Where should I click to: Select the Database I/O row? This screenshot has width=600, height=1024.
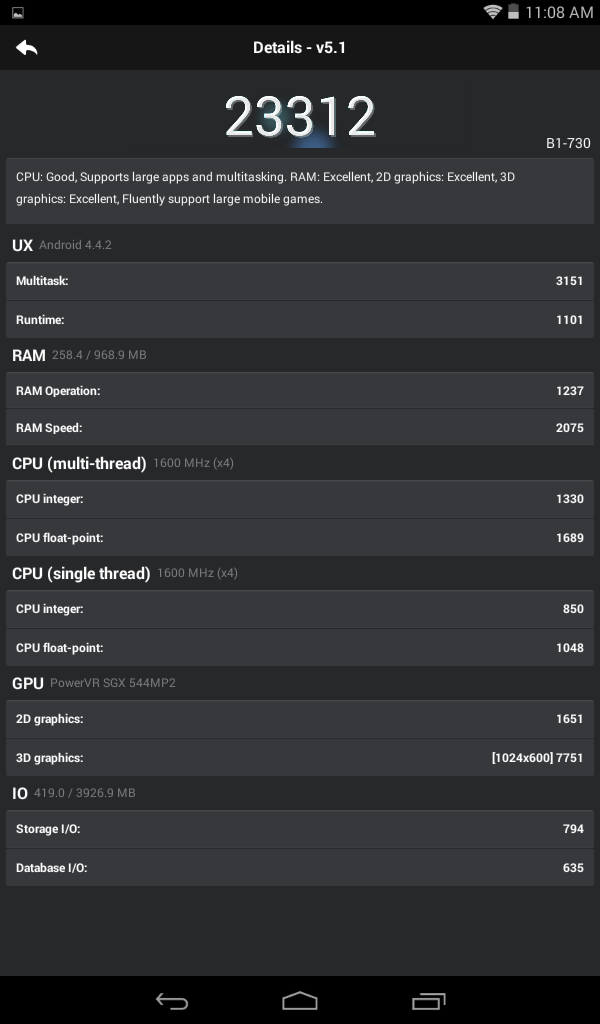pos(300,868)
